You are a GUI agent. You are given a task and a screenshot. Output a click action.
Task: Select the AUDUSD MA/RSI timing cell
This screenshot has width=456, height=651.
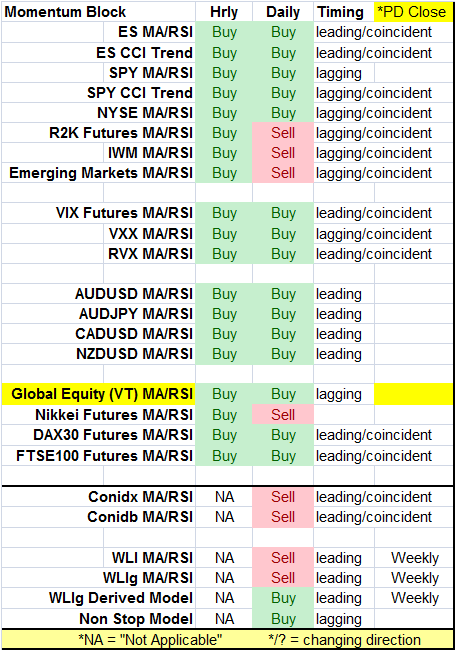pos(344,294)
